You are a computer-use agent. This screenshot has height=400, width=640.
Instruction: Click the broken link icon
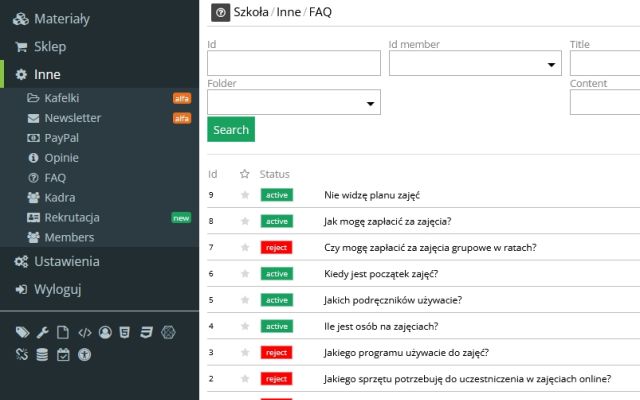pyautogui.click(x=22, y=354)
